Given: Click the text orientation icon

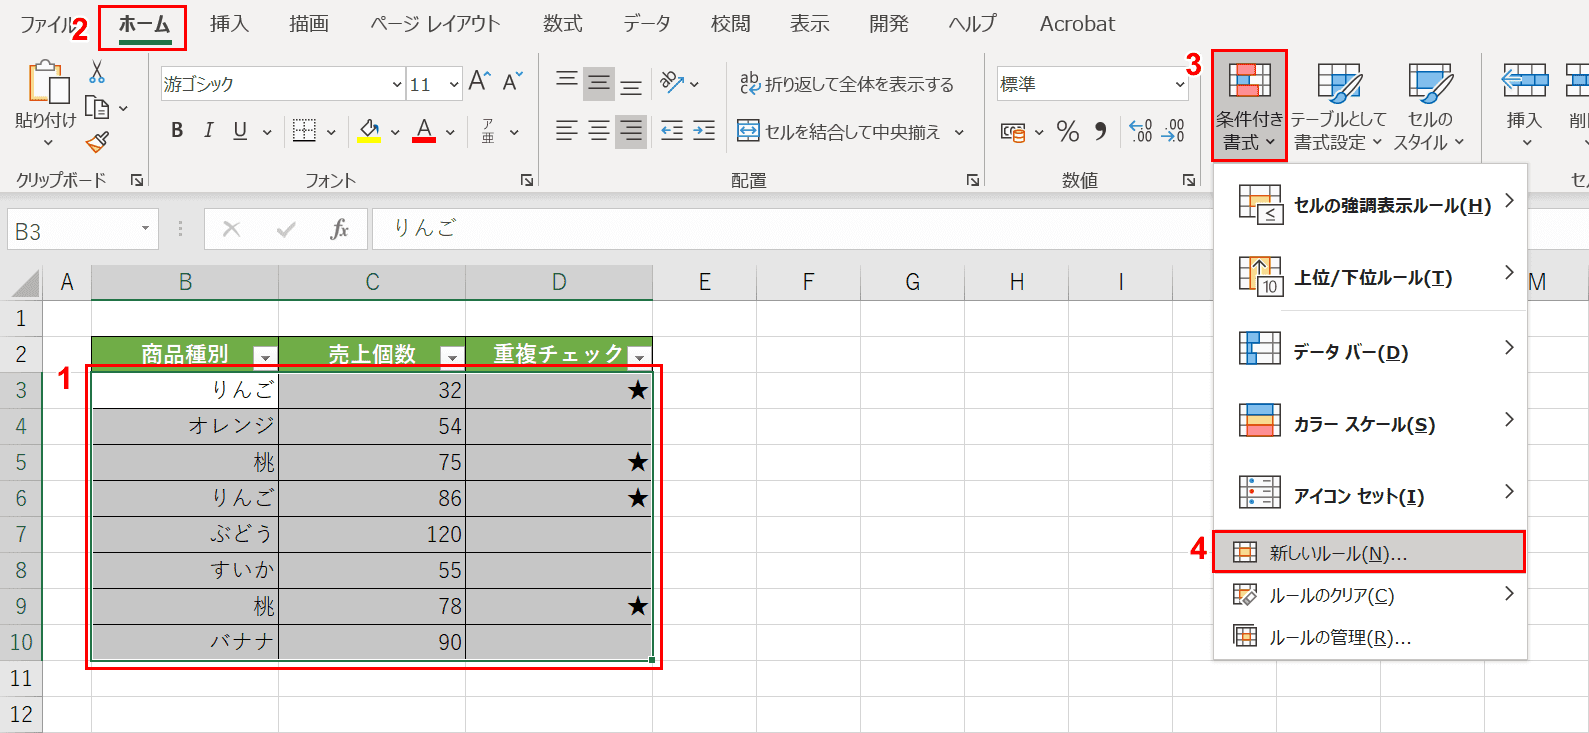Looking at the screenshot, I should tap(672, 82).
